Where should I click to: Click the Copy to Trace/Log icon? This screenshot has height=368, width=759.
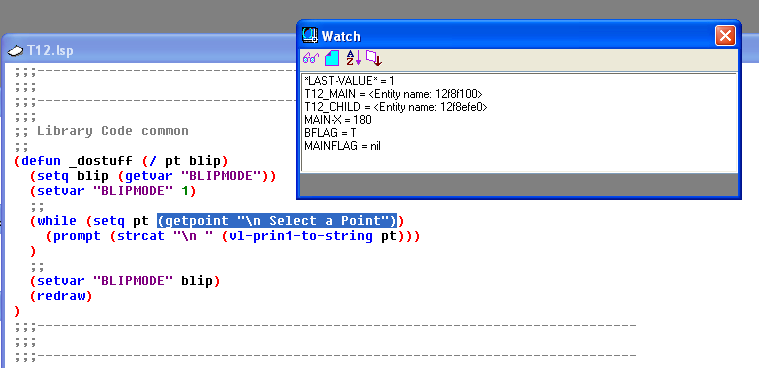point(374,59)
